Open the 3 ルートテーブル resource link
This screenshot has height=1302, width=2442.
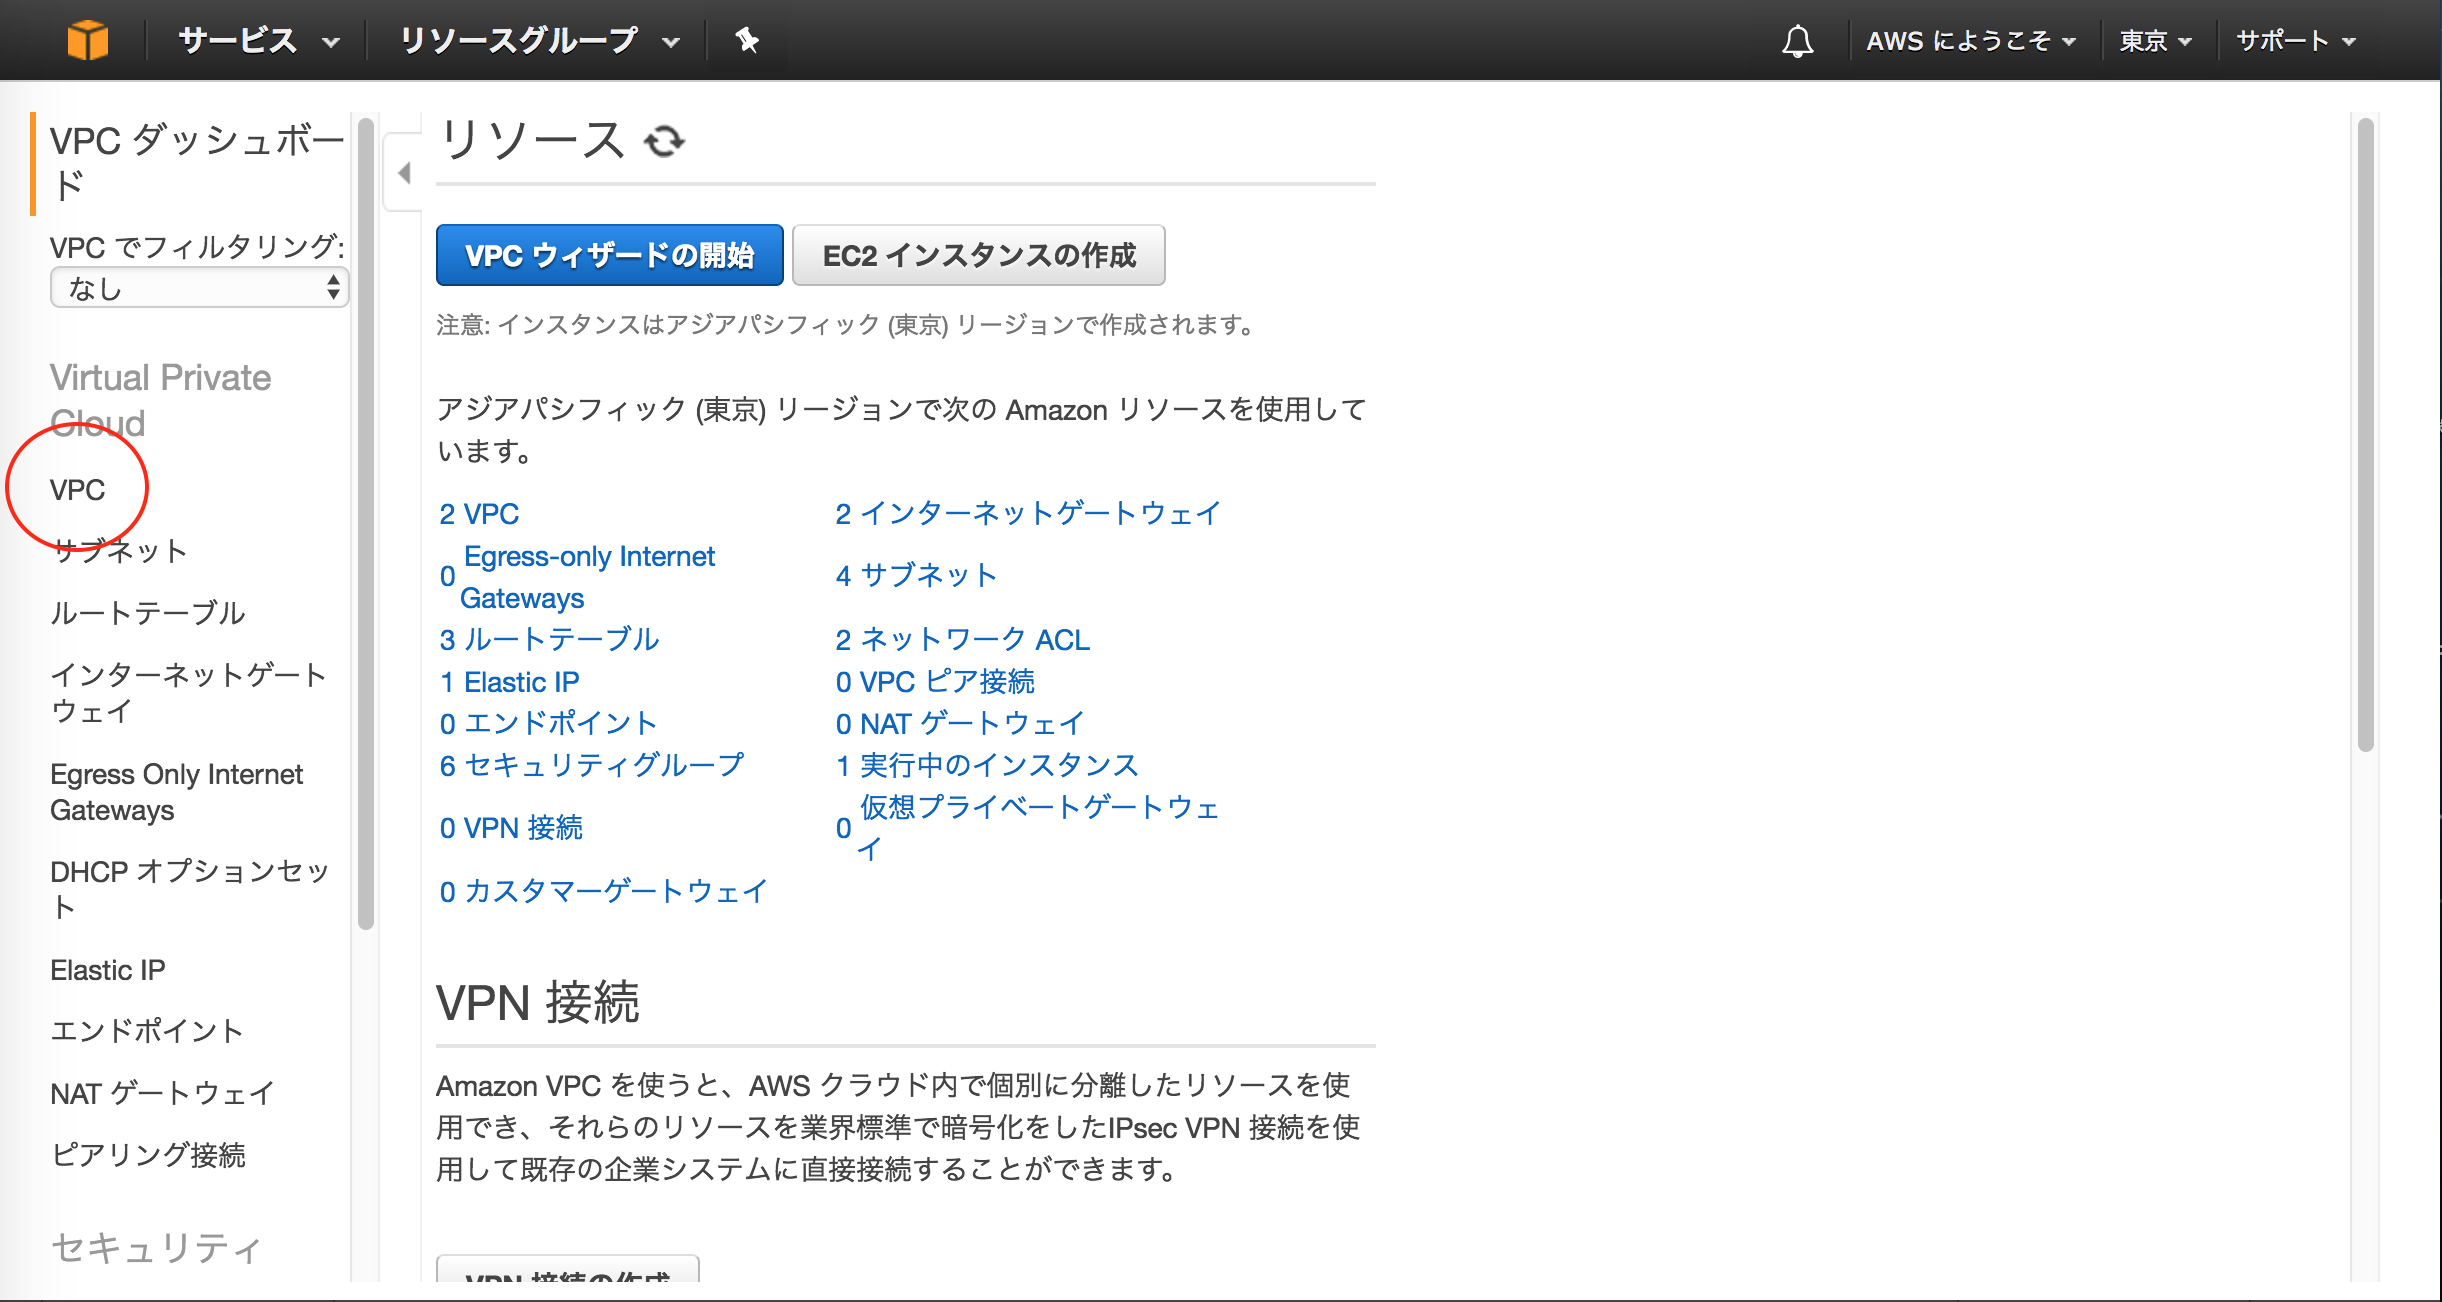click(x=549, y=639)
